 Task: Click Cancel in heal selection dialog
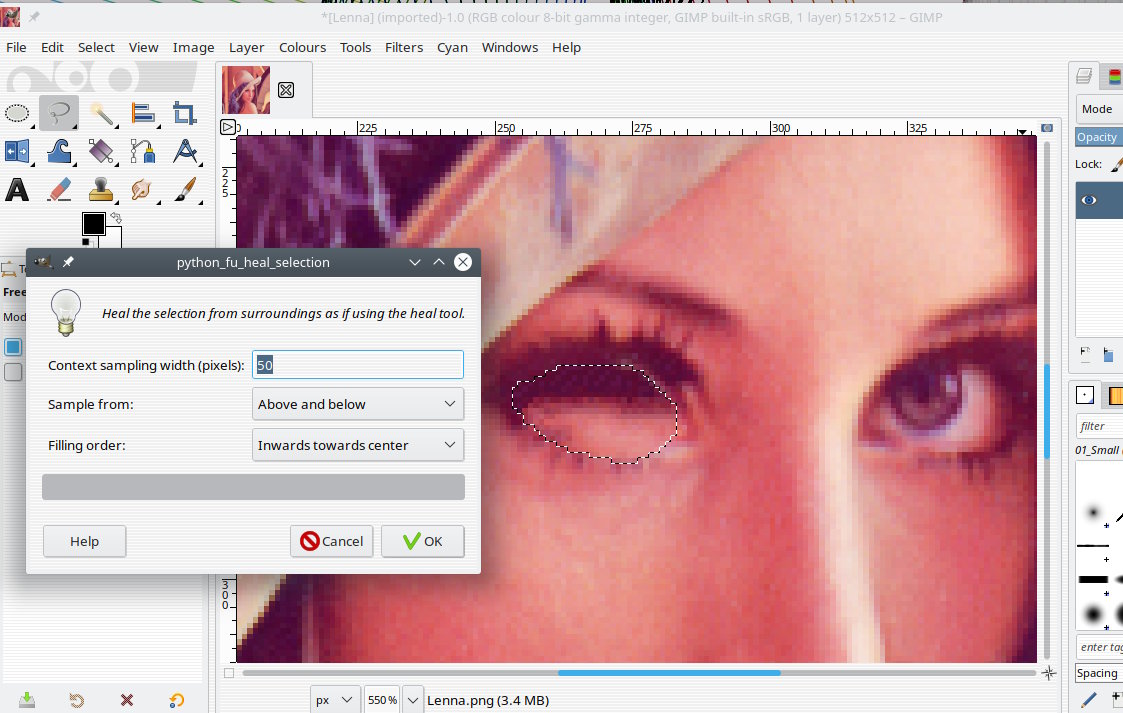click(332, 541)
